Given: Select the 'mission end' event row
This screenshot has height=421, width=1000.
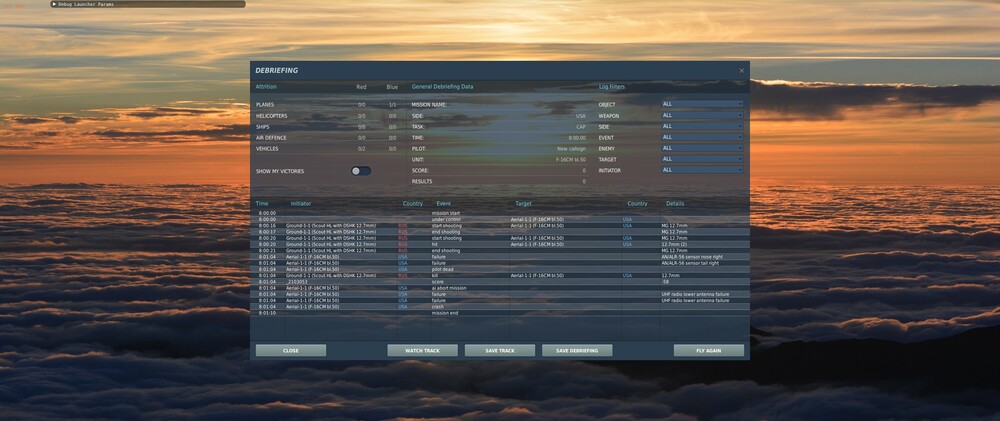Looking at the screenshot, I should point(500,313).
